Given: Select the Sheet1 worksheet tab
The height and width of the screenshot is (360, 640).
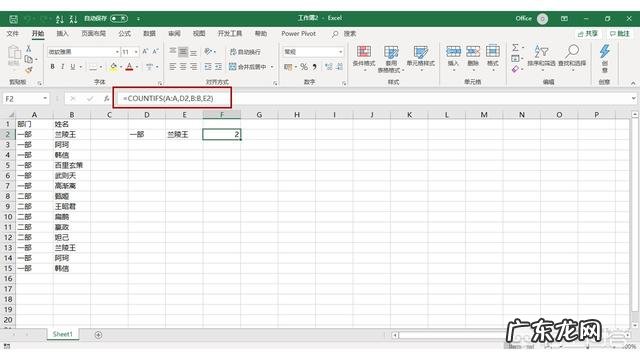Looking at the screenshot, I should click(x=62, y=334).
